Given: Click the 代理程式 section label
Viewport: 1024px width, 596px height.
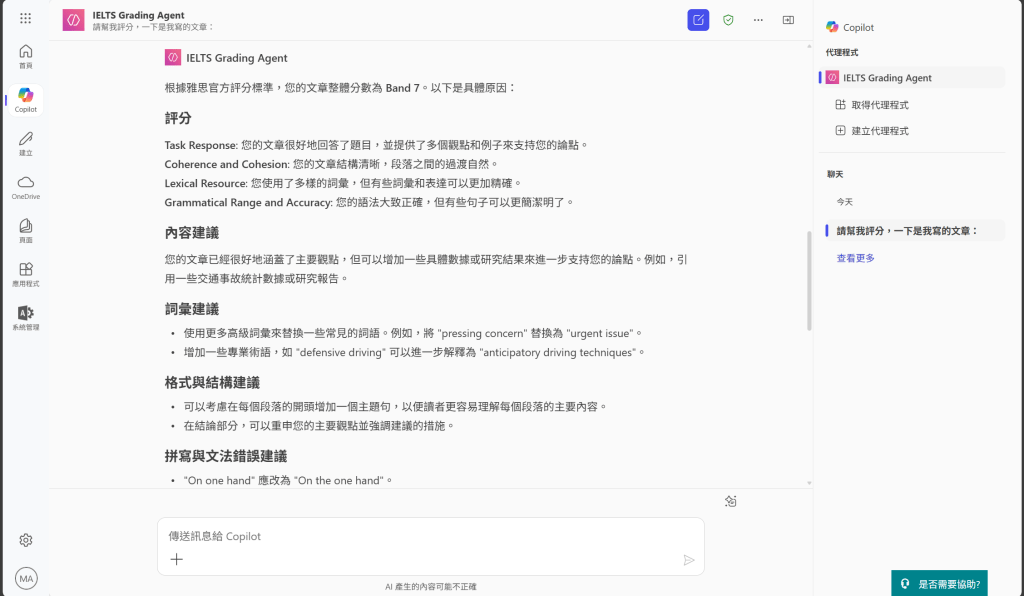Looking at the screenshot, I should [842, 52].
